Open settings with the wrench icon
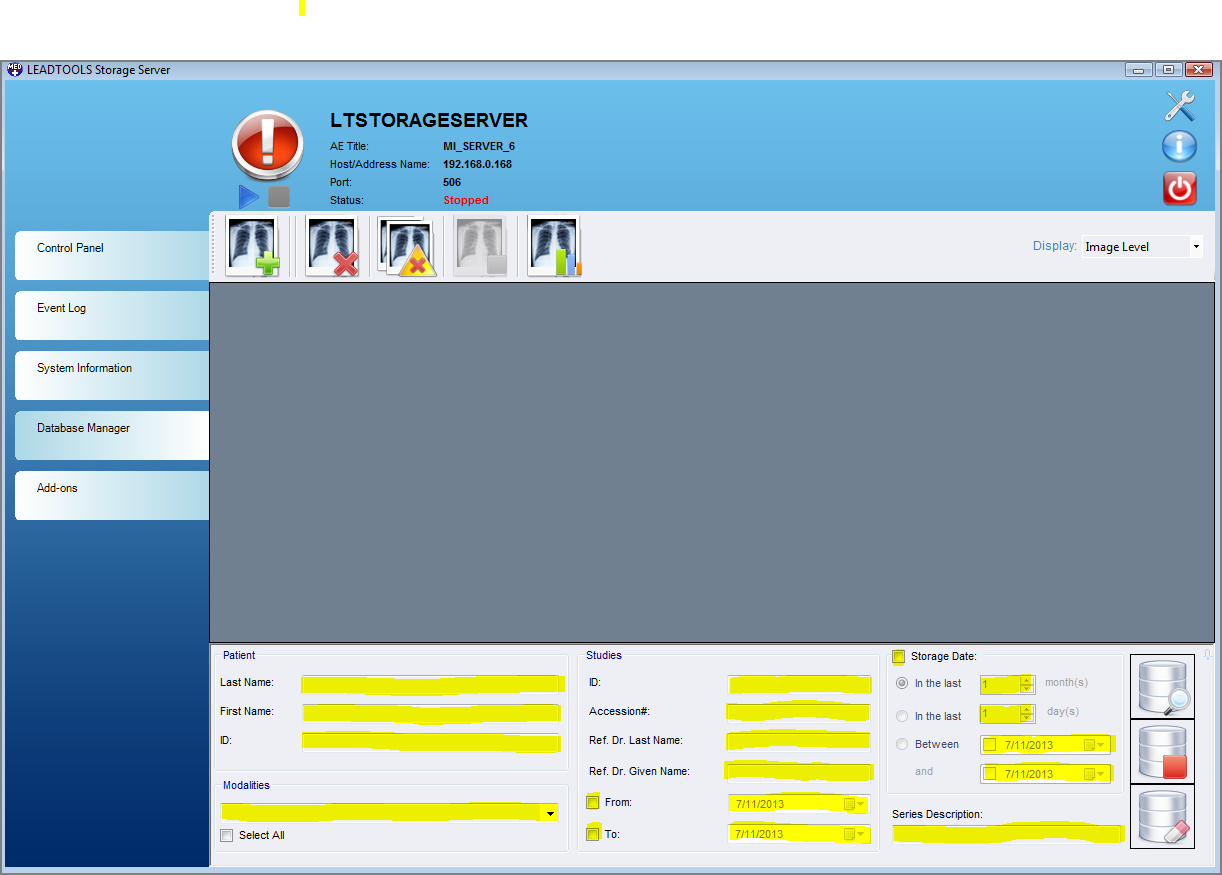This screenshot has width=1222, height=875. 1180,106
